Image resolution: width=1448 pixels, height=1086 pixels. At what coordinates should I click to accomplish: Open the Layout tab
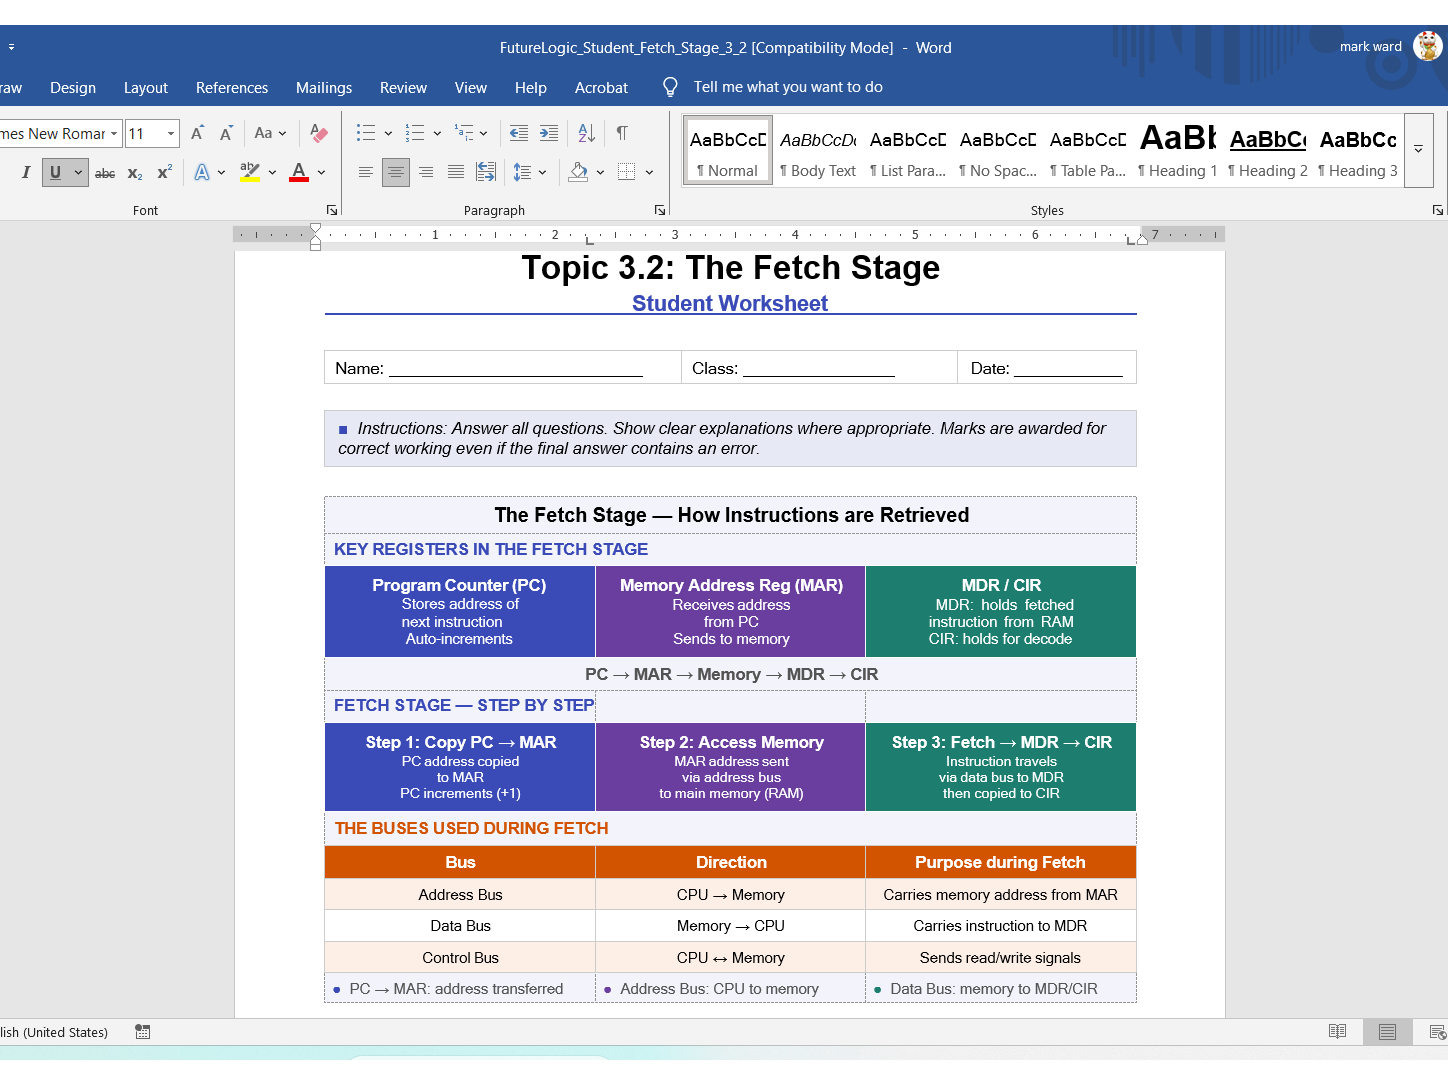tap(146, 88)
